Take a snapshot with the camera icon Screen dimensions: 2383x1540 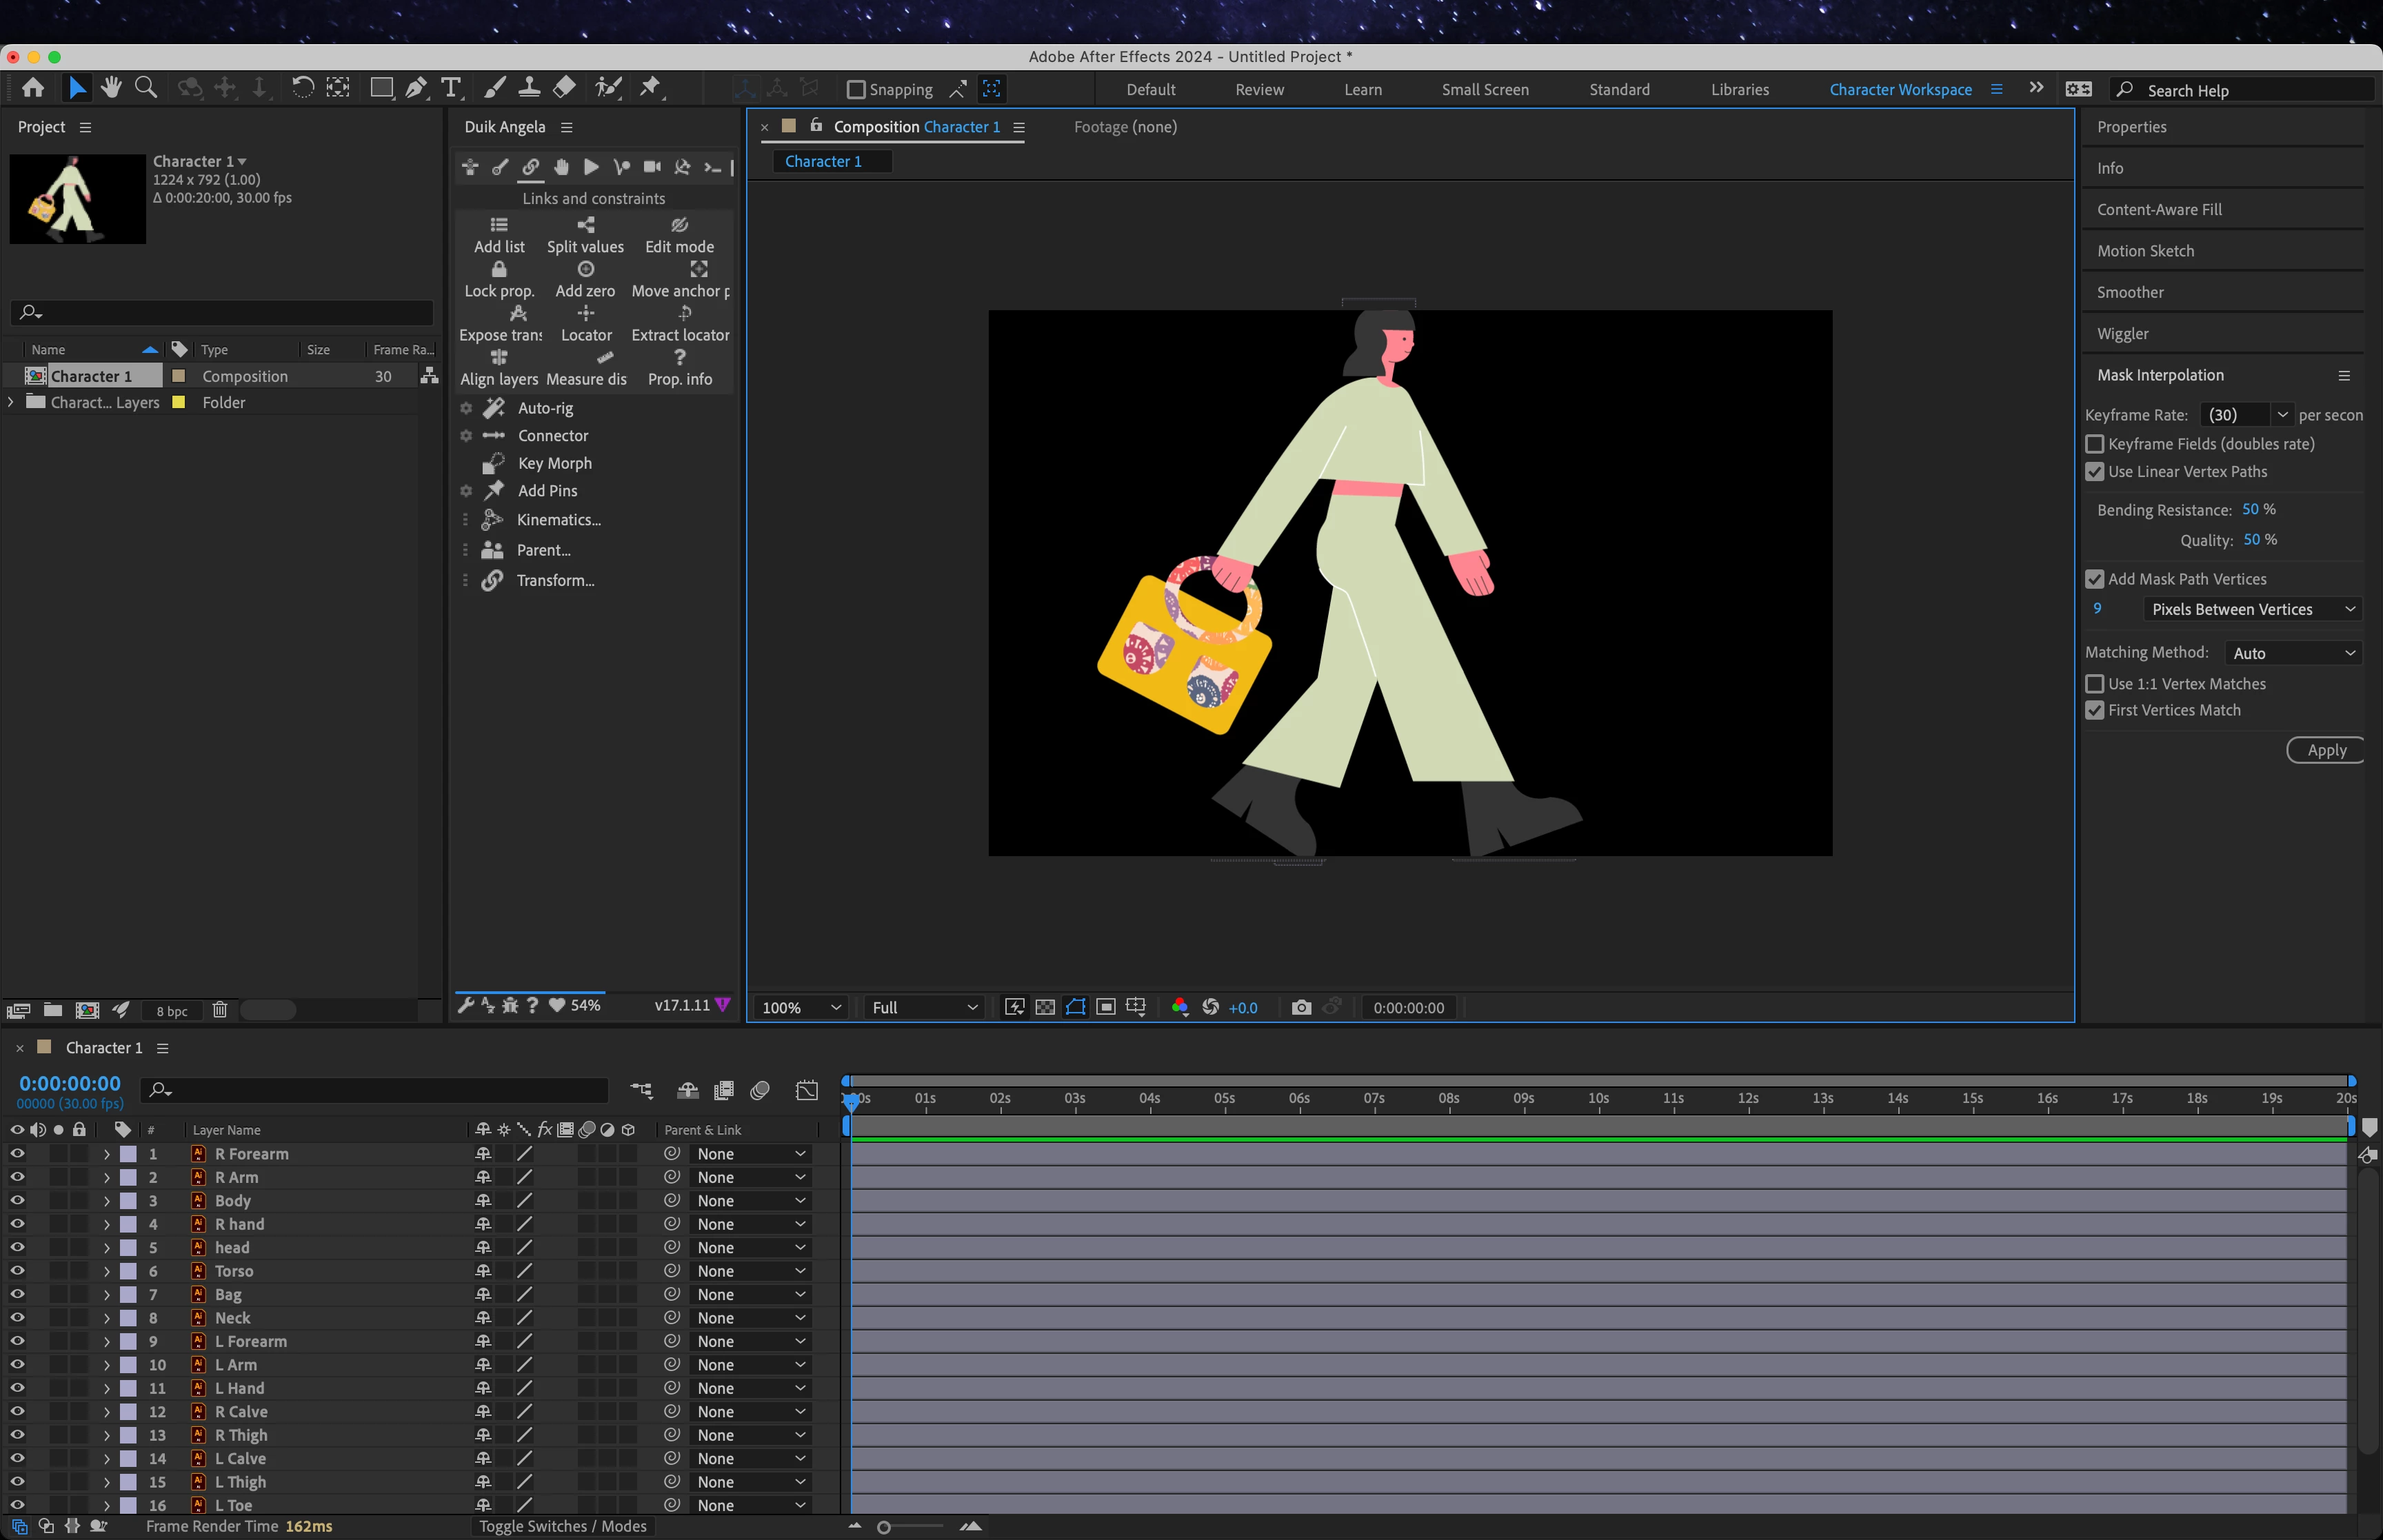click(1301, 1007)
